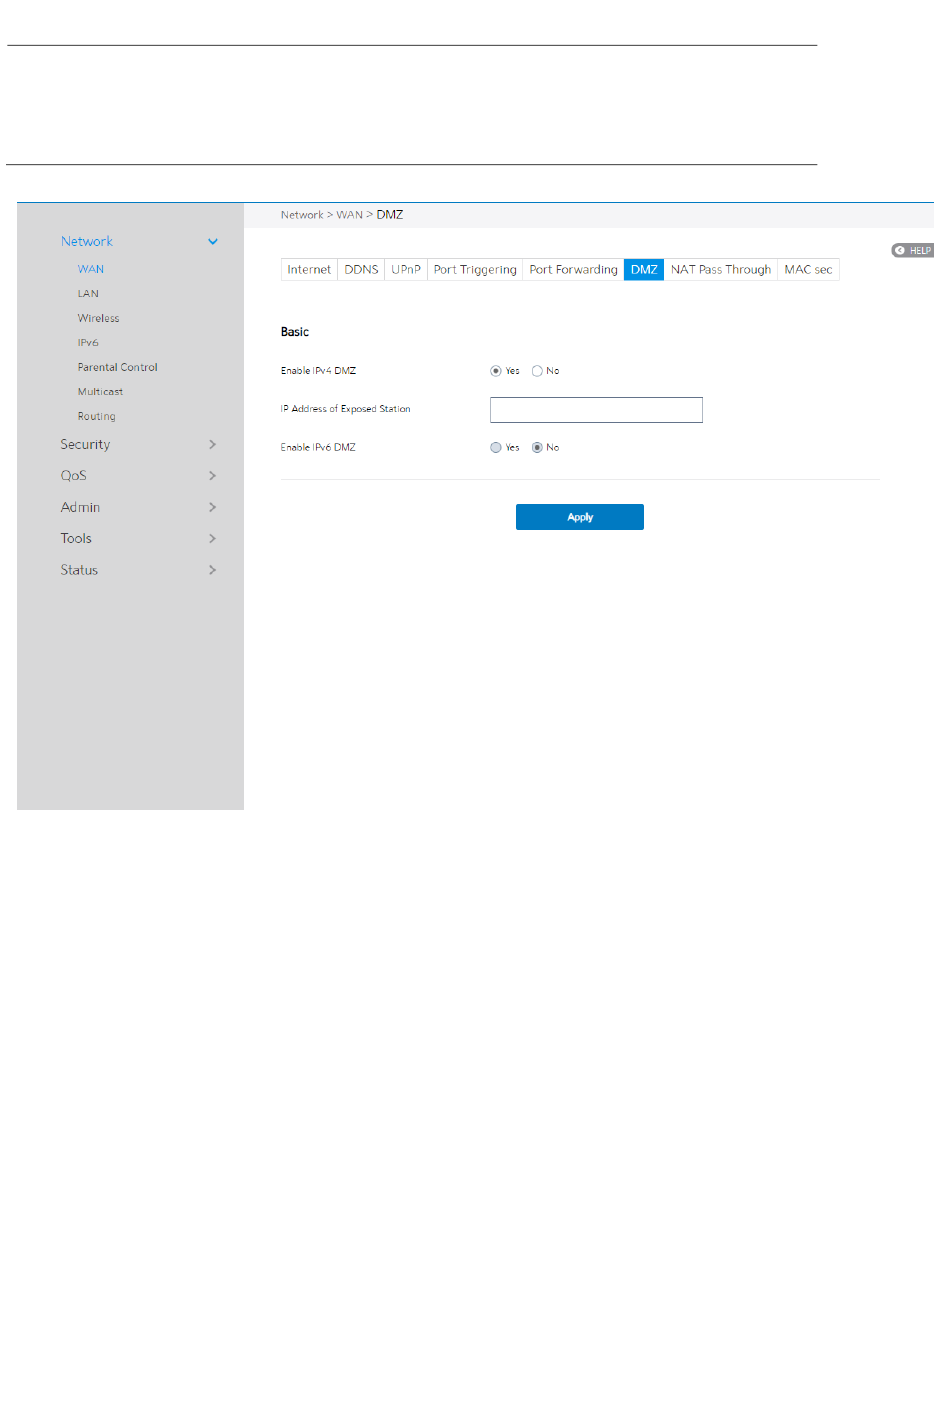Open IPv6 in the sidebar

tap(88, 343)
